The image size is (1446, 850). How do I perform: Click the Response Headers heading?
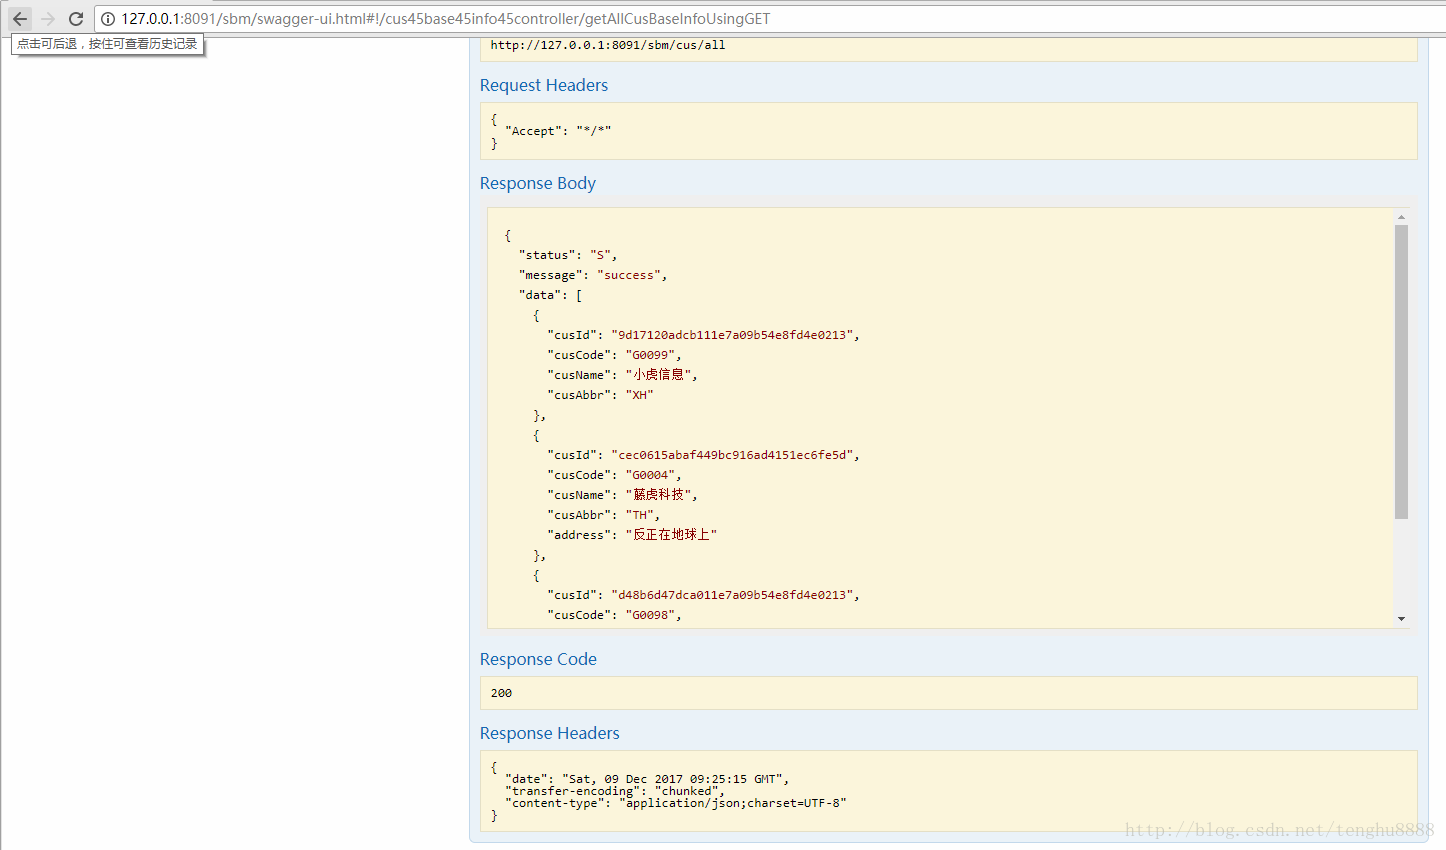(550, 733)
